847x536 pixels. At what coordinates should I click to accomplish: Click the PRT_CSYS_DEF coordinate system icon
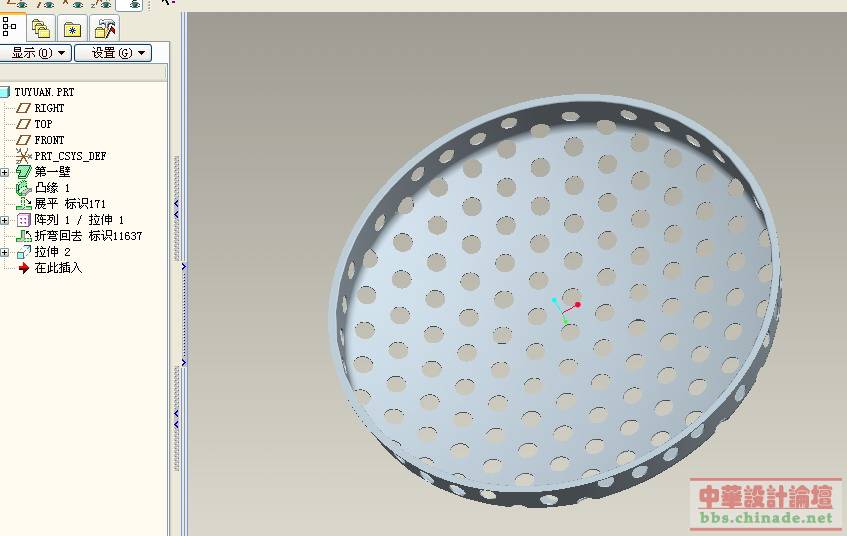click(23, 156)
